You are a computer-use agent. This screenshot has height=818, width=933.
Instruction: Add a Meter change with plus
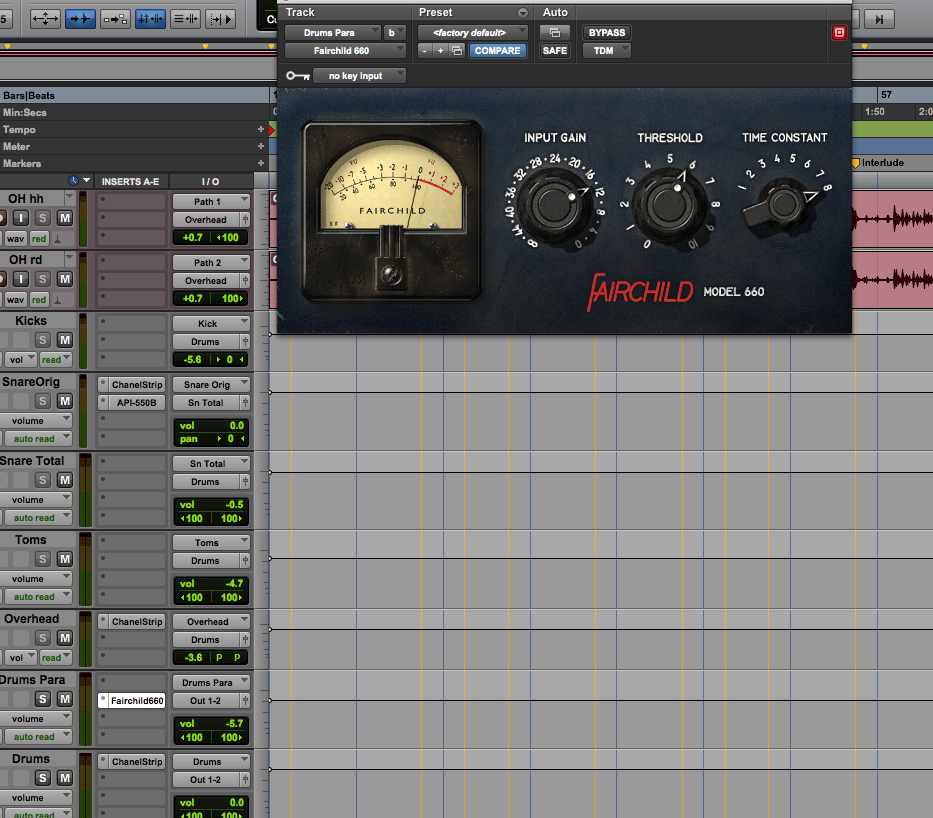(261, 146)
